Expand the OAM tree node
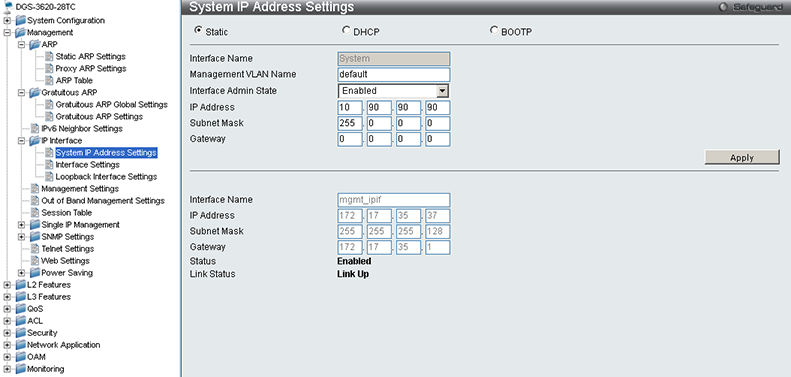 point(7,357)
